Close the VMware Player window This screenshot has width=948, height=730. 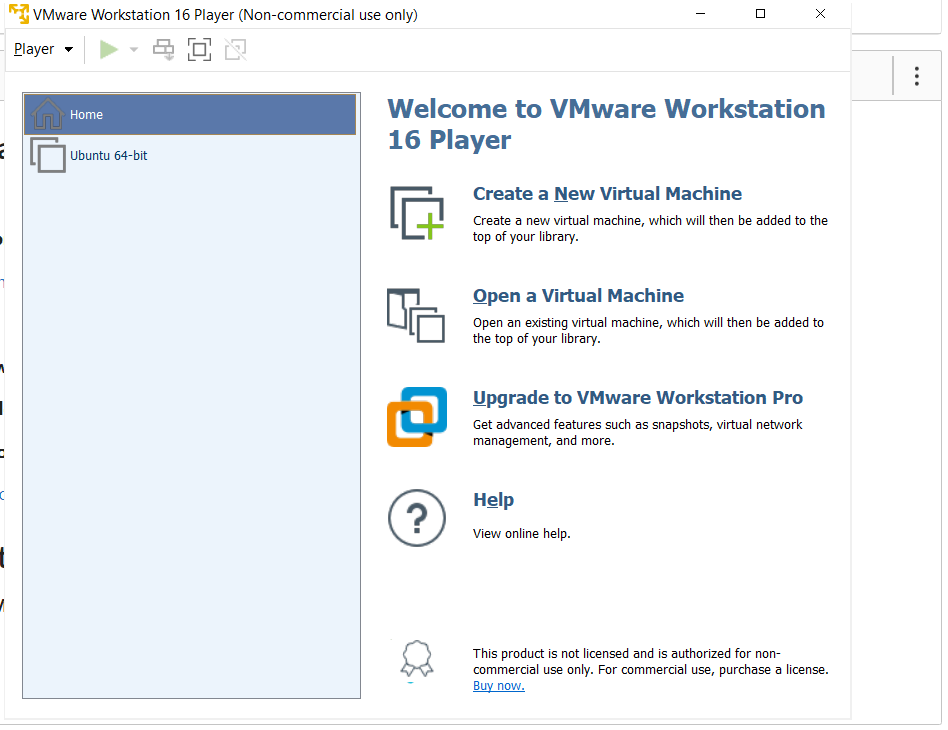820,13
